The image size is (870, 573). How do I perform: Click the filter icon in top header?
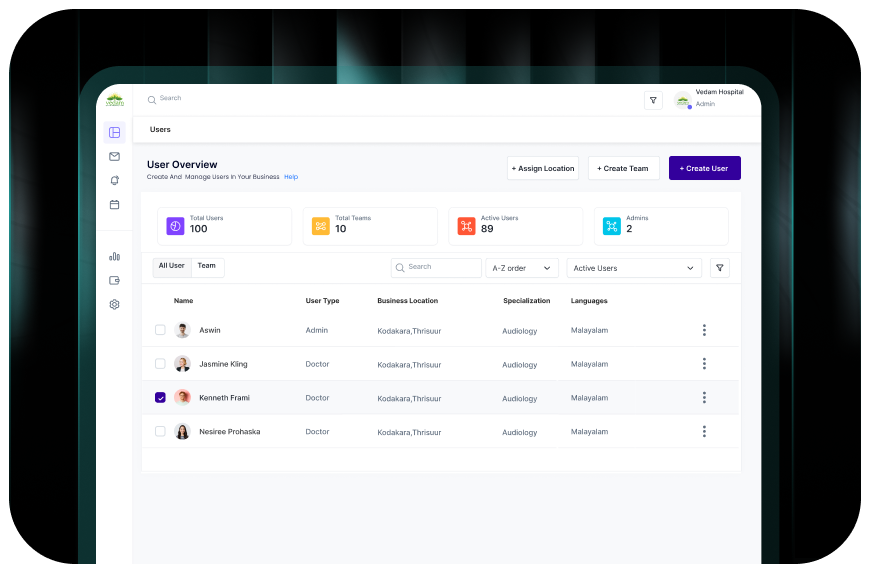[x=653, y=100]
